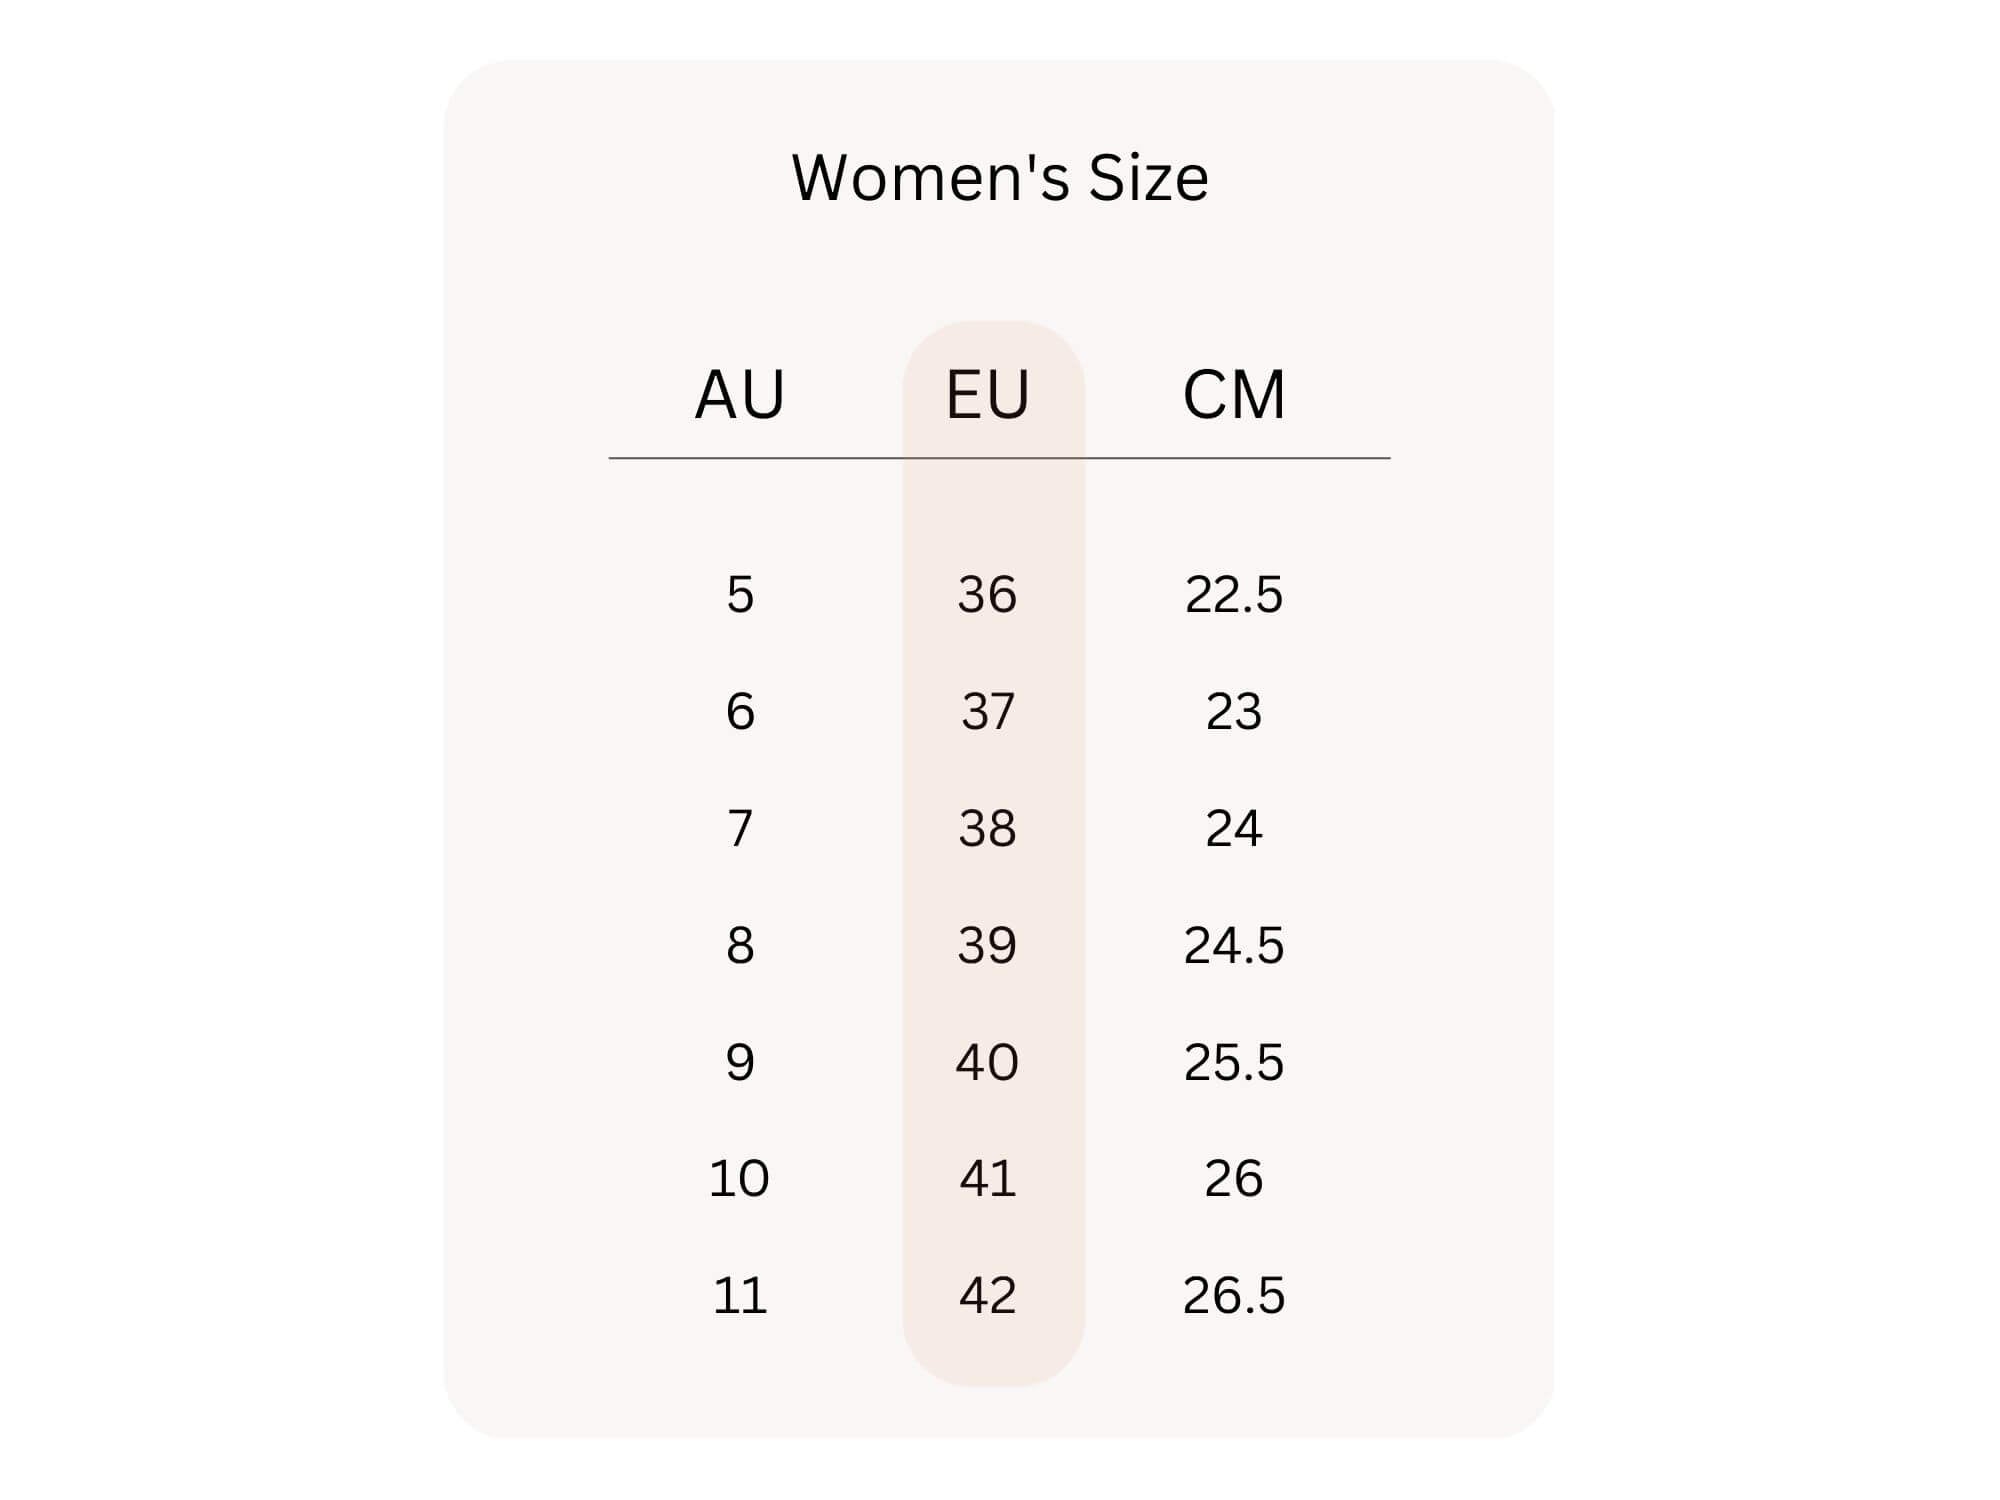Click the 24.5 centimeter value

click(x=1234, y=945)
